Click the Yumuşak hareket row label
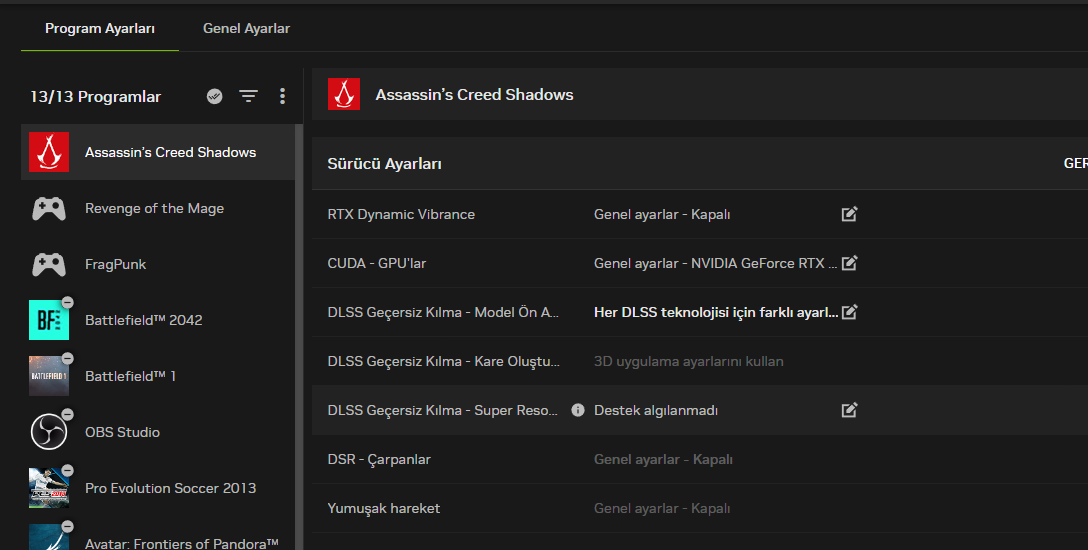 [x=384, y=508]
